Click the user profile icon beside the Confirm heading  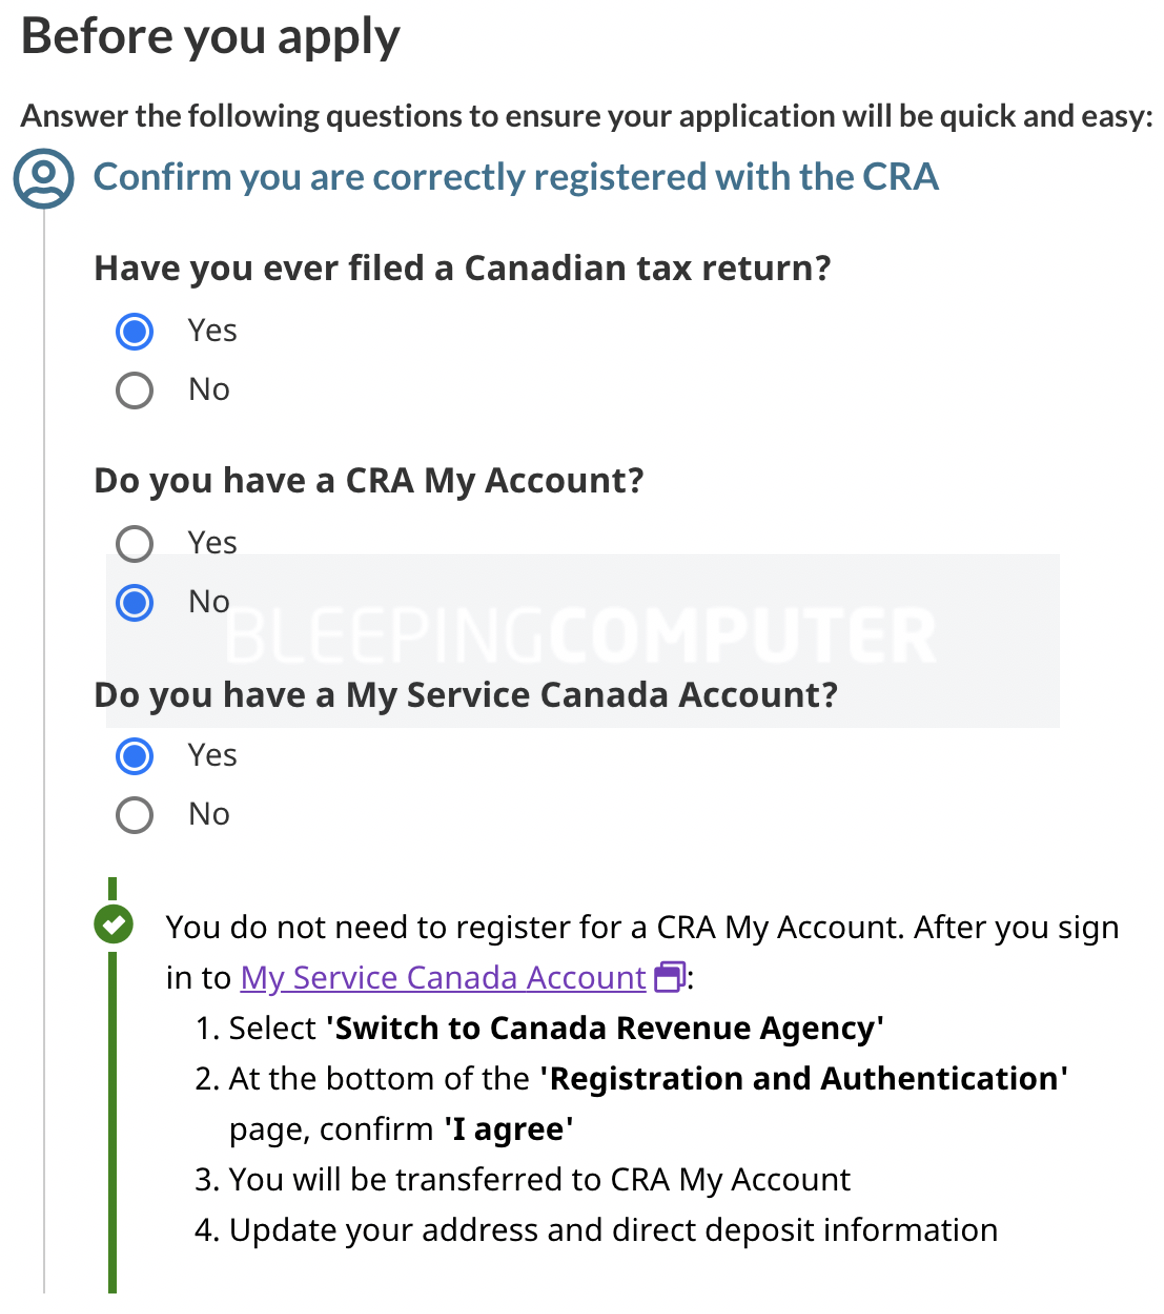click(43, 178)
